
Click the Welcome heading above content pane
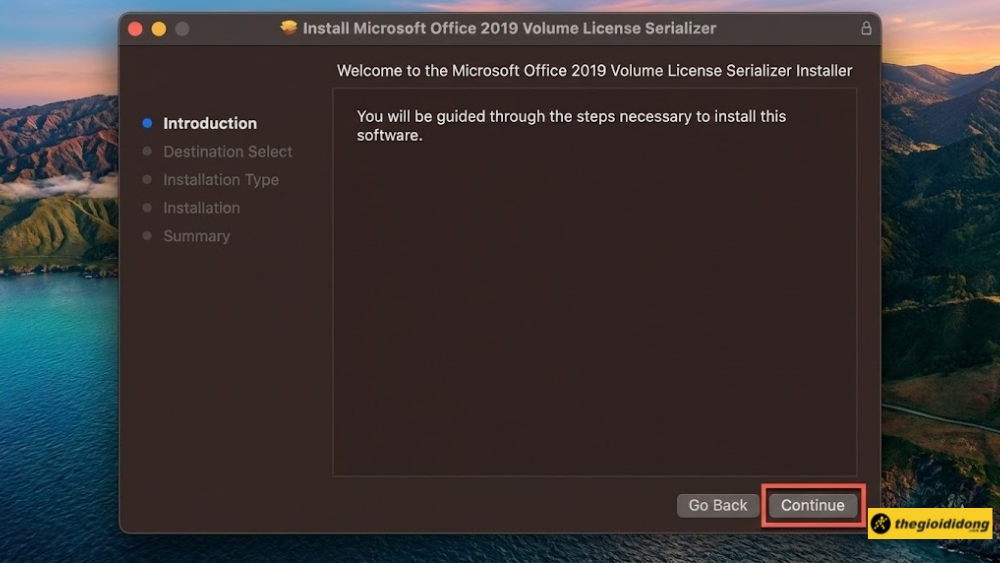594,71
